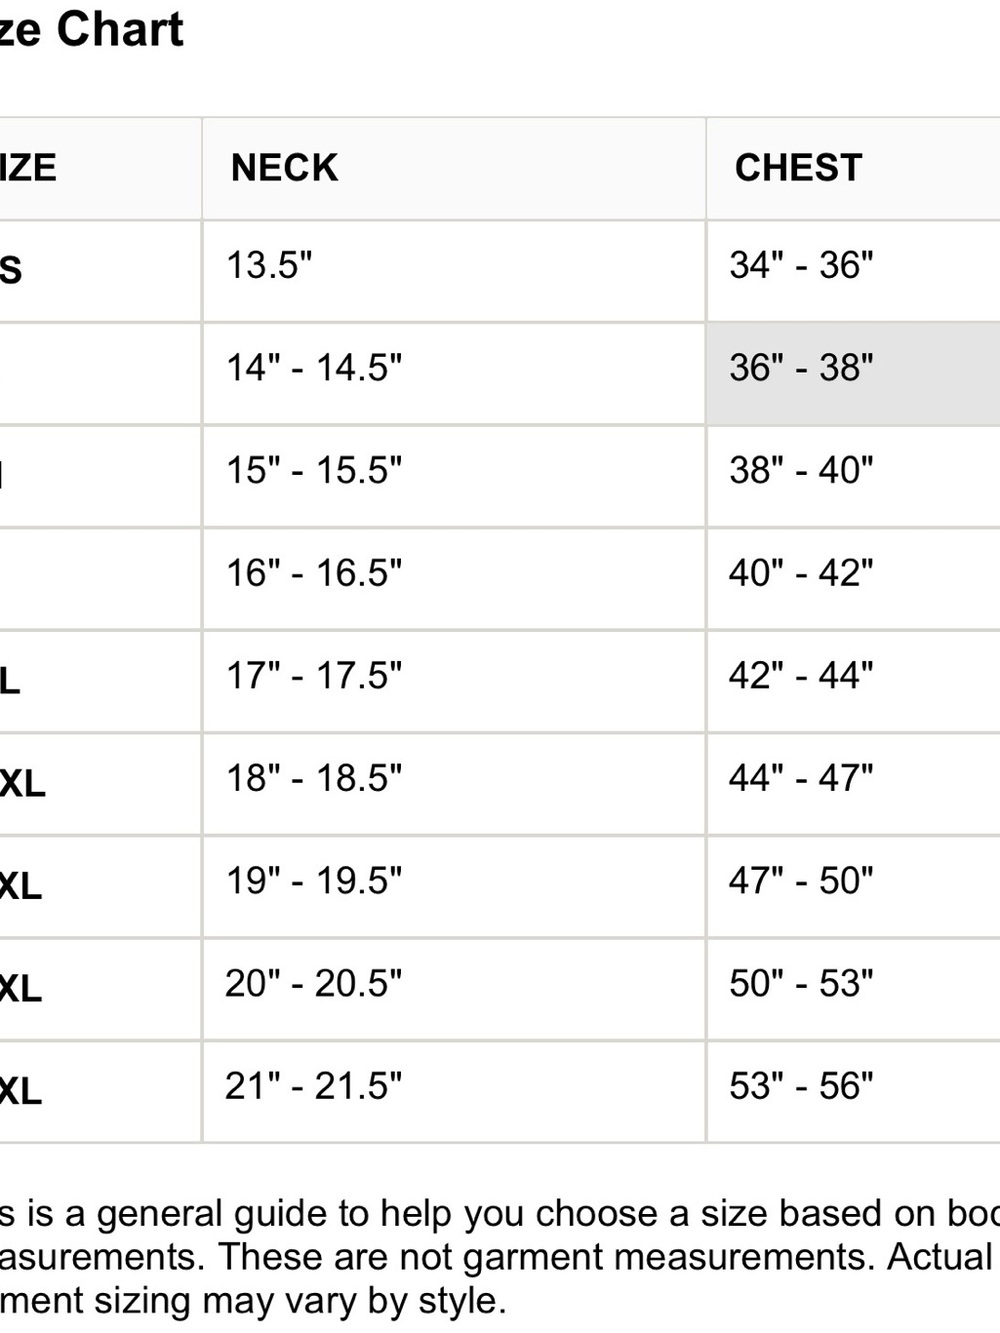Select the 42" - 44" chest cell
Viewport: 1000px width, 1333px height.
(853, 682)
